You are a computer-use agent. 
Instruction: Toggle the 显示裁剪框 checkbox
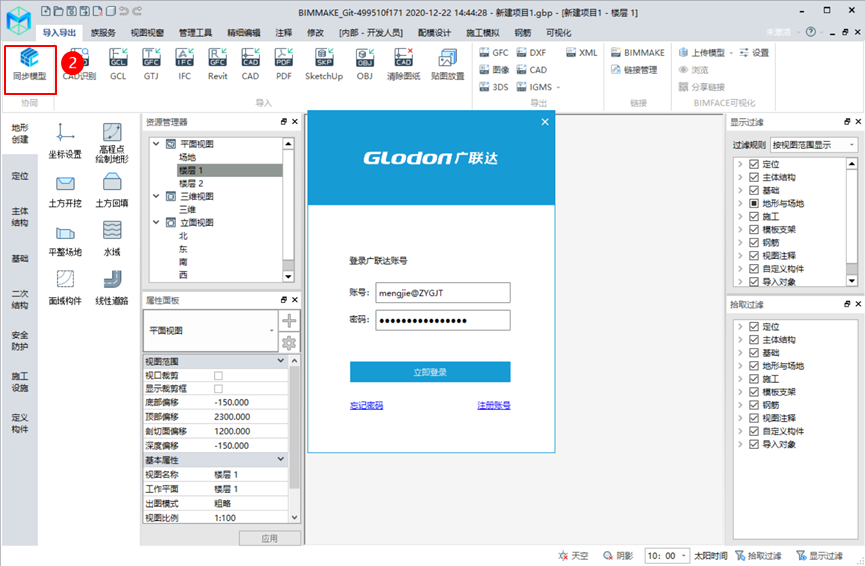[x=218, y=389]
